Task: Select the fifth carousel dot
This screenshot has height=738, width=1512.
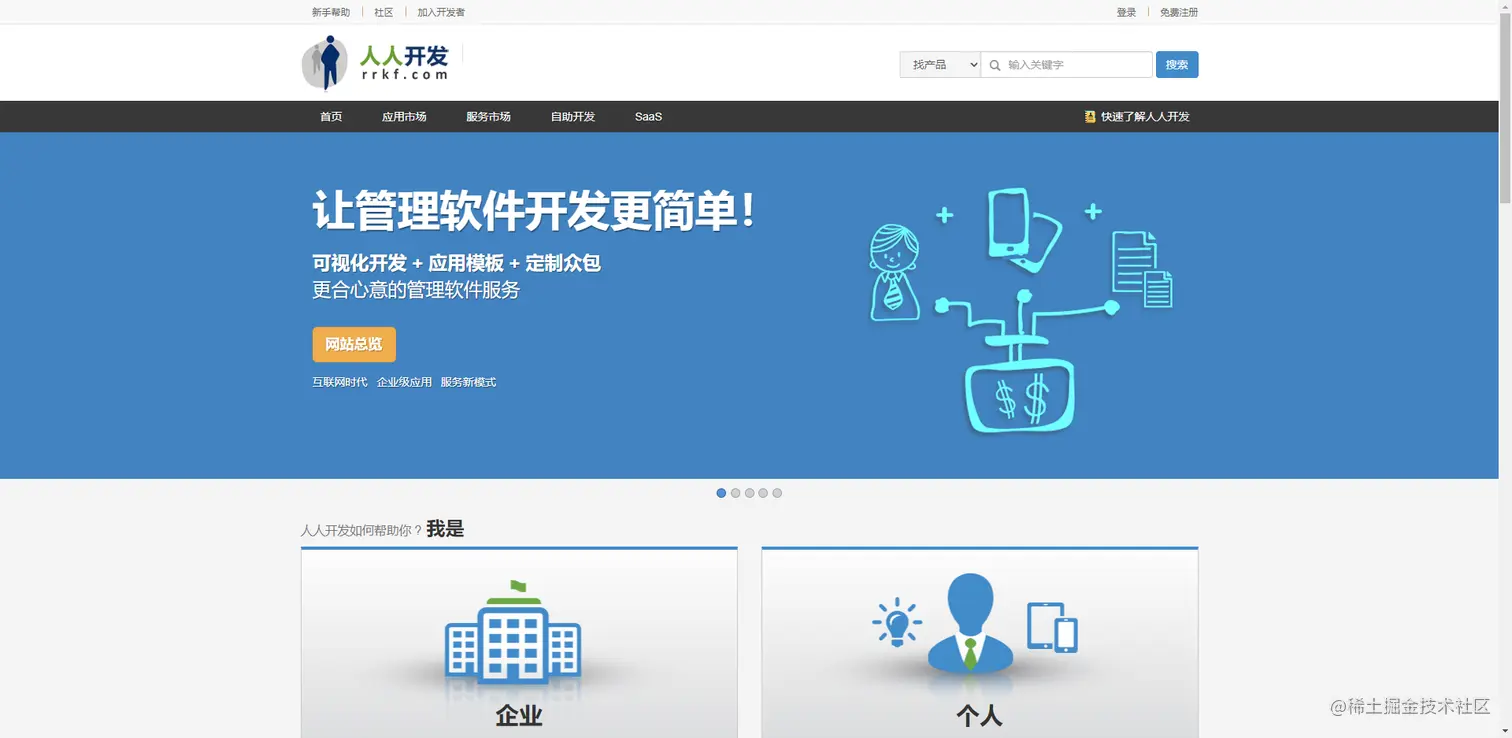Action: click(x=777, y=493)
